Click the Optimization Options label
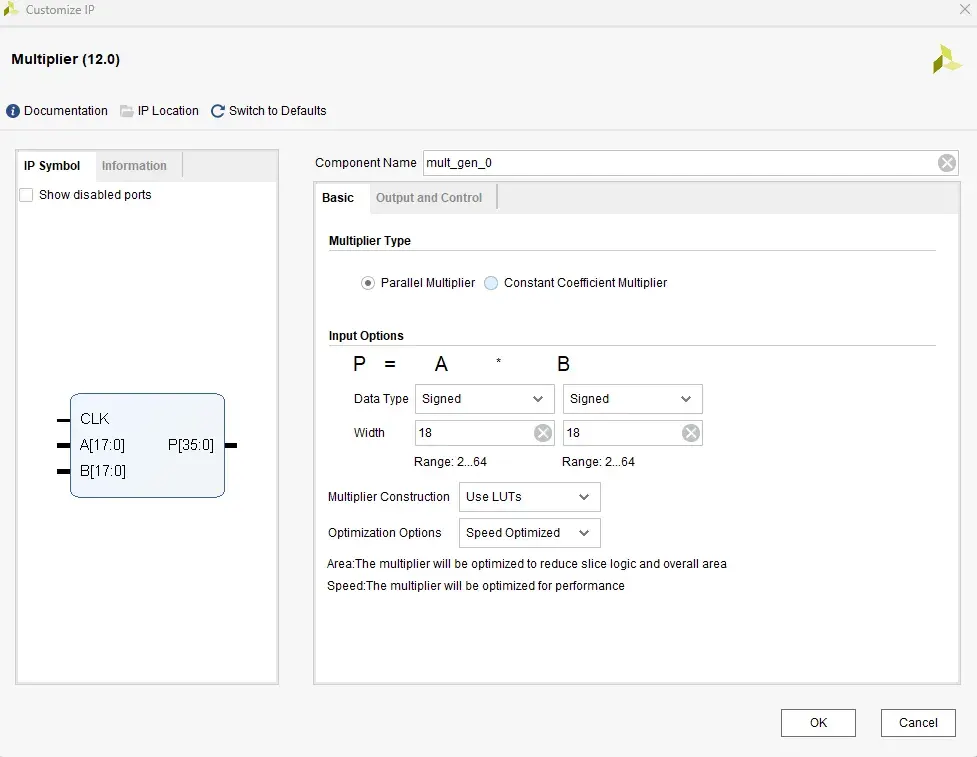Image resolution: width=977 pixels, height=757 pixels. coord(384,533)
